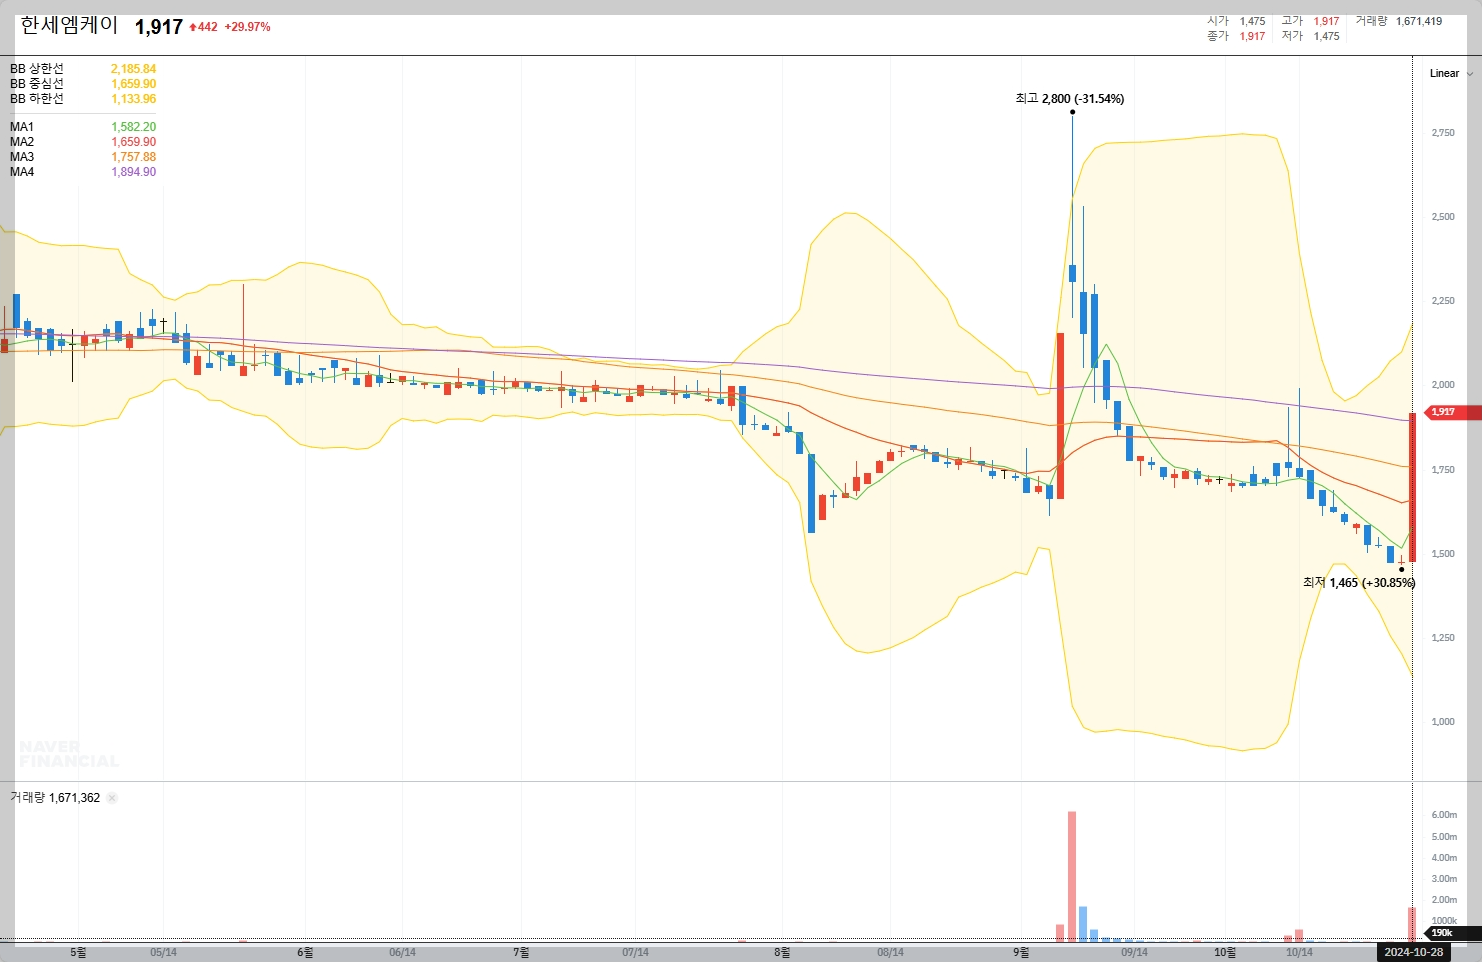Click the ▲442 price change value
This screenshot has height=962, width=1482.
tap(203, 27)
